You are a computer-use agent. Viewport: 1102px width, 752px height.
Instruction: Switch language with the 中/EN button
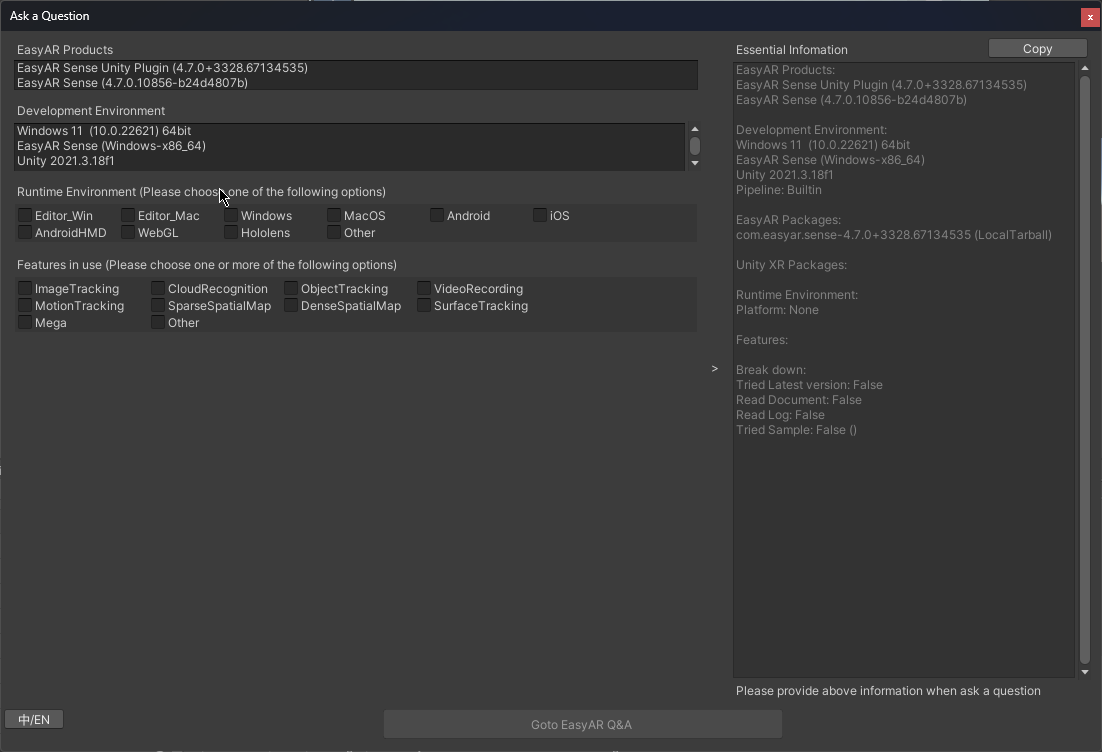tap(34, 720)
